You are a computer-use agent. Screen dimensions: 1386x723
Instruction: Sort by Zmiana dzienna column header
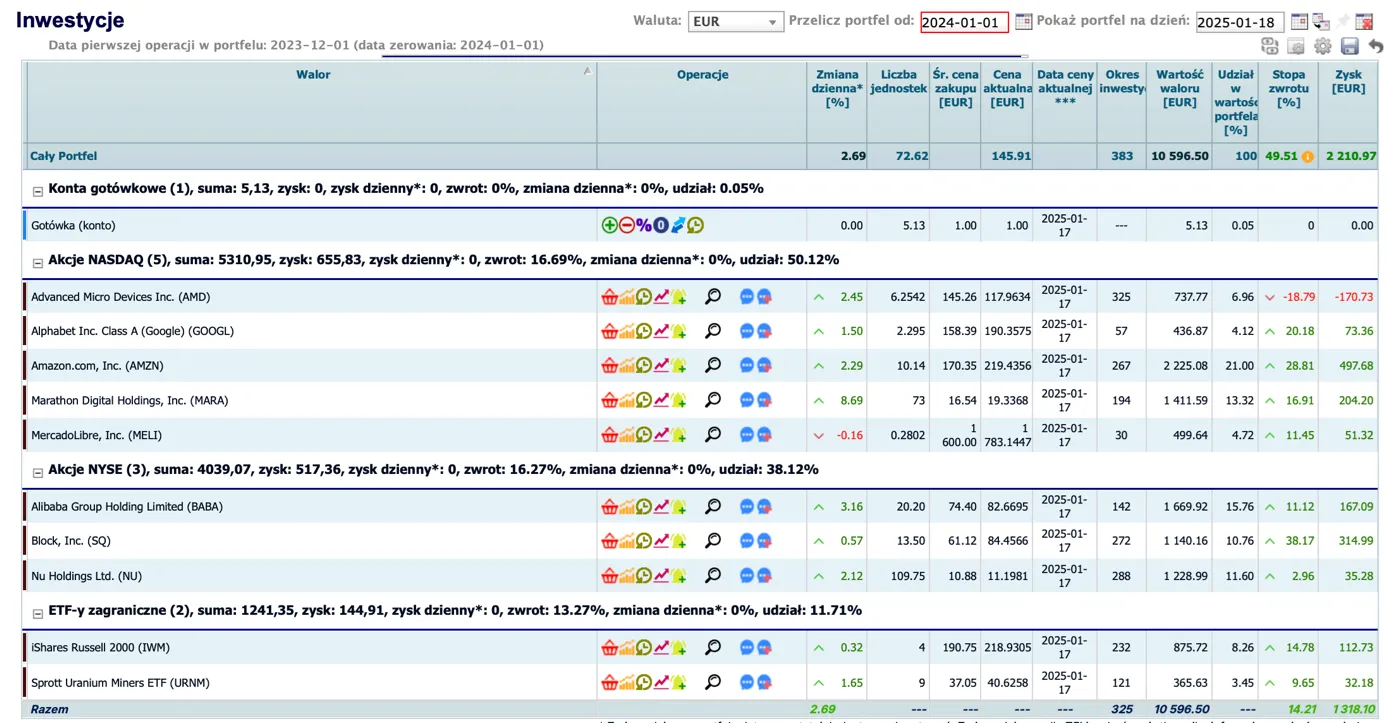(x=837, y=88)
